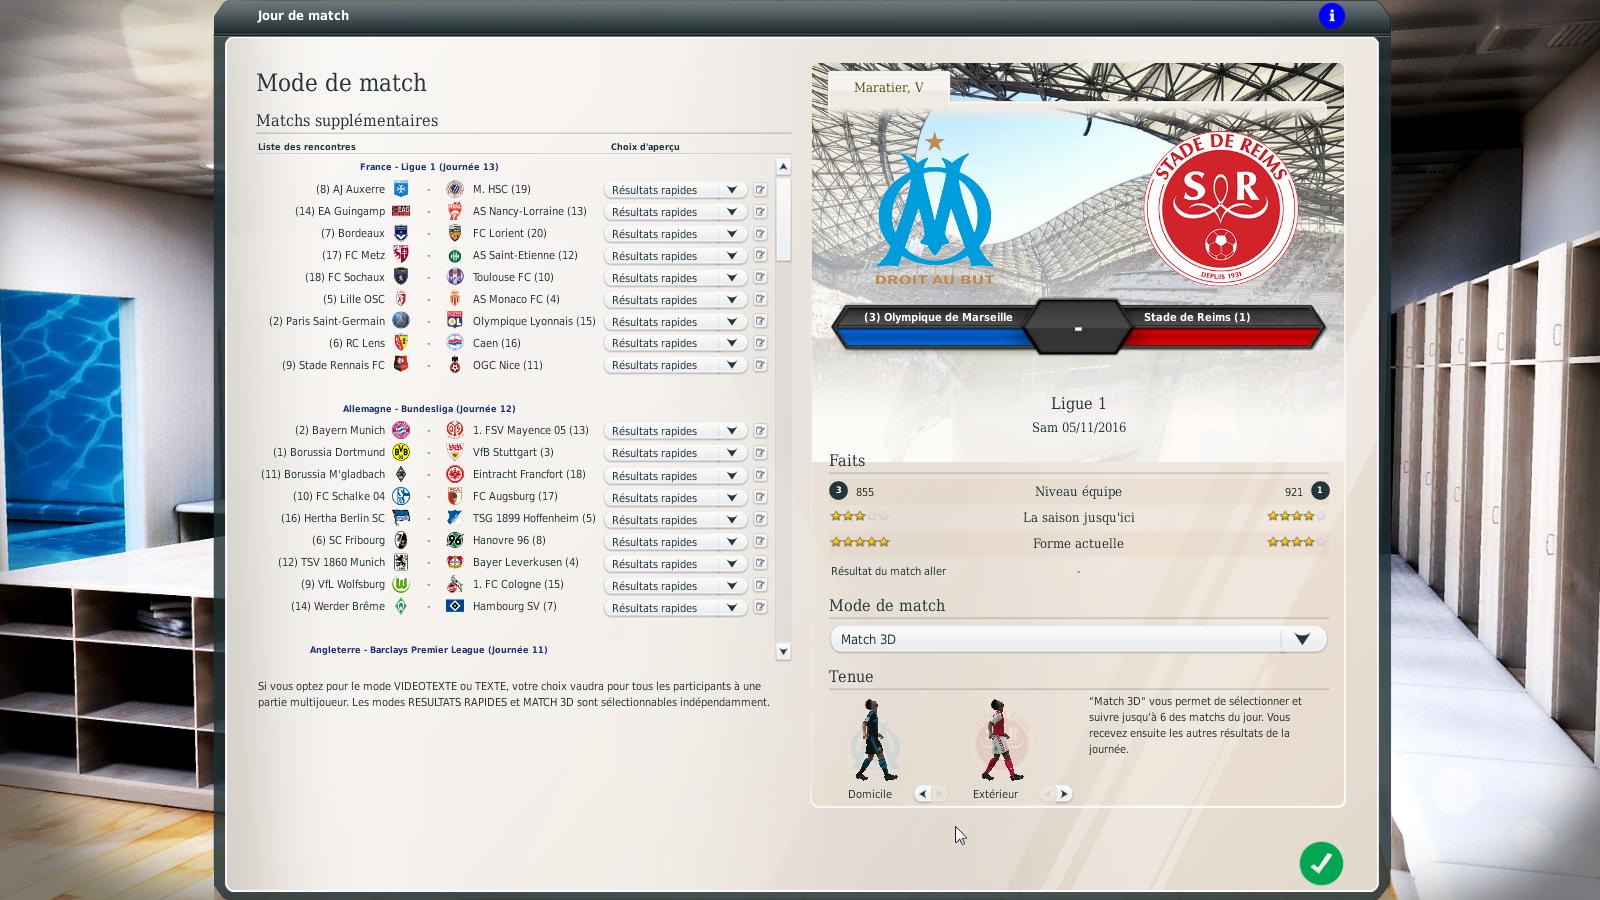Click the blue info icon at top right
The width and height of the screenshot is (1600, 900).
pyautogui.click(x=1331, y=16)
